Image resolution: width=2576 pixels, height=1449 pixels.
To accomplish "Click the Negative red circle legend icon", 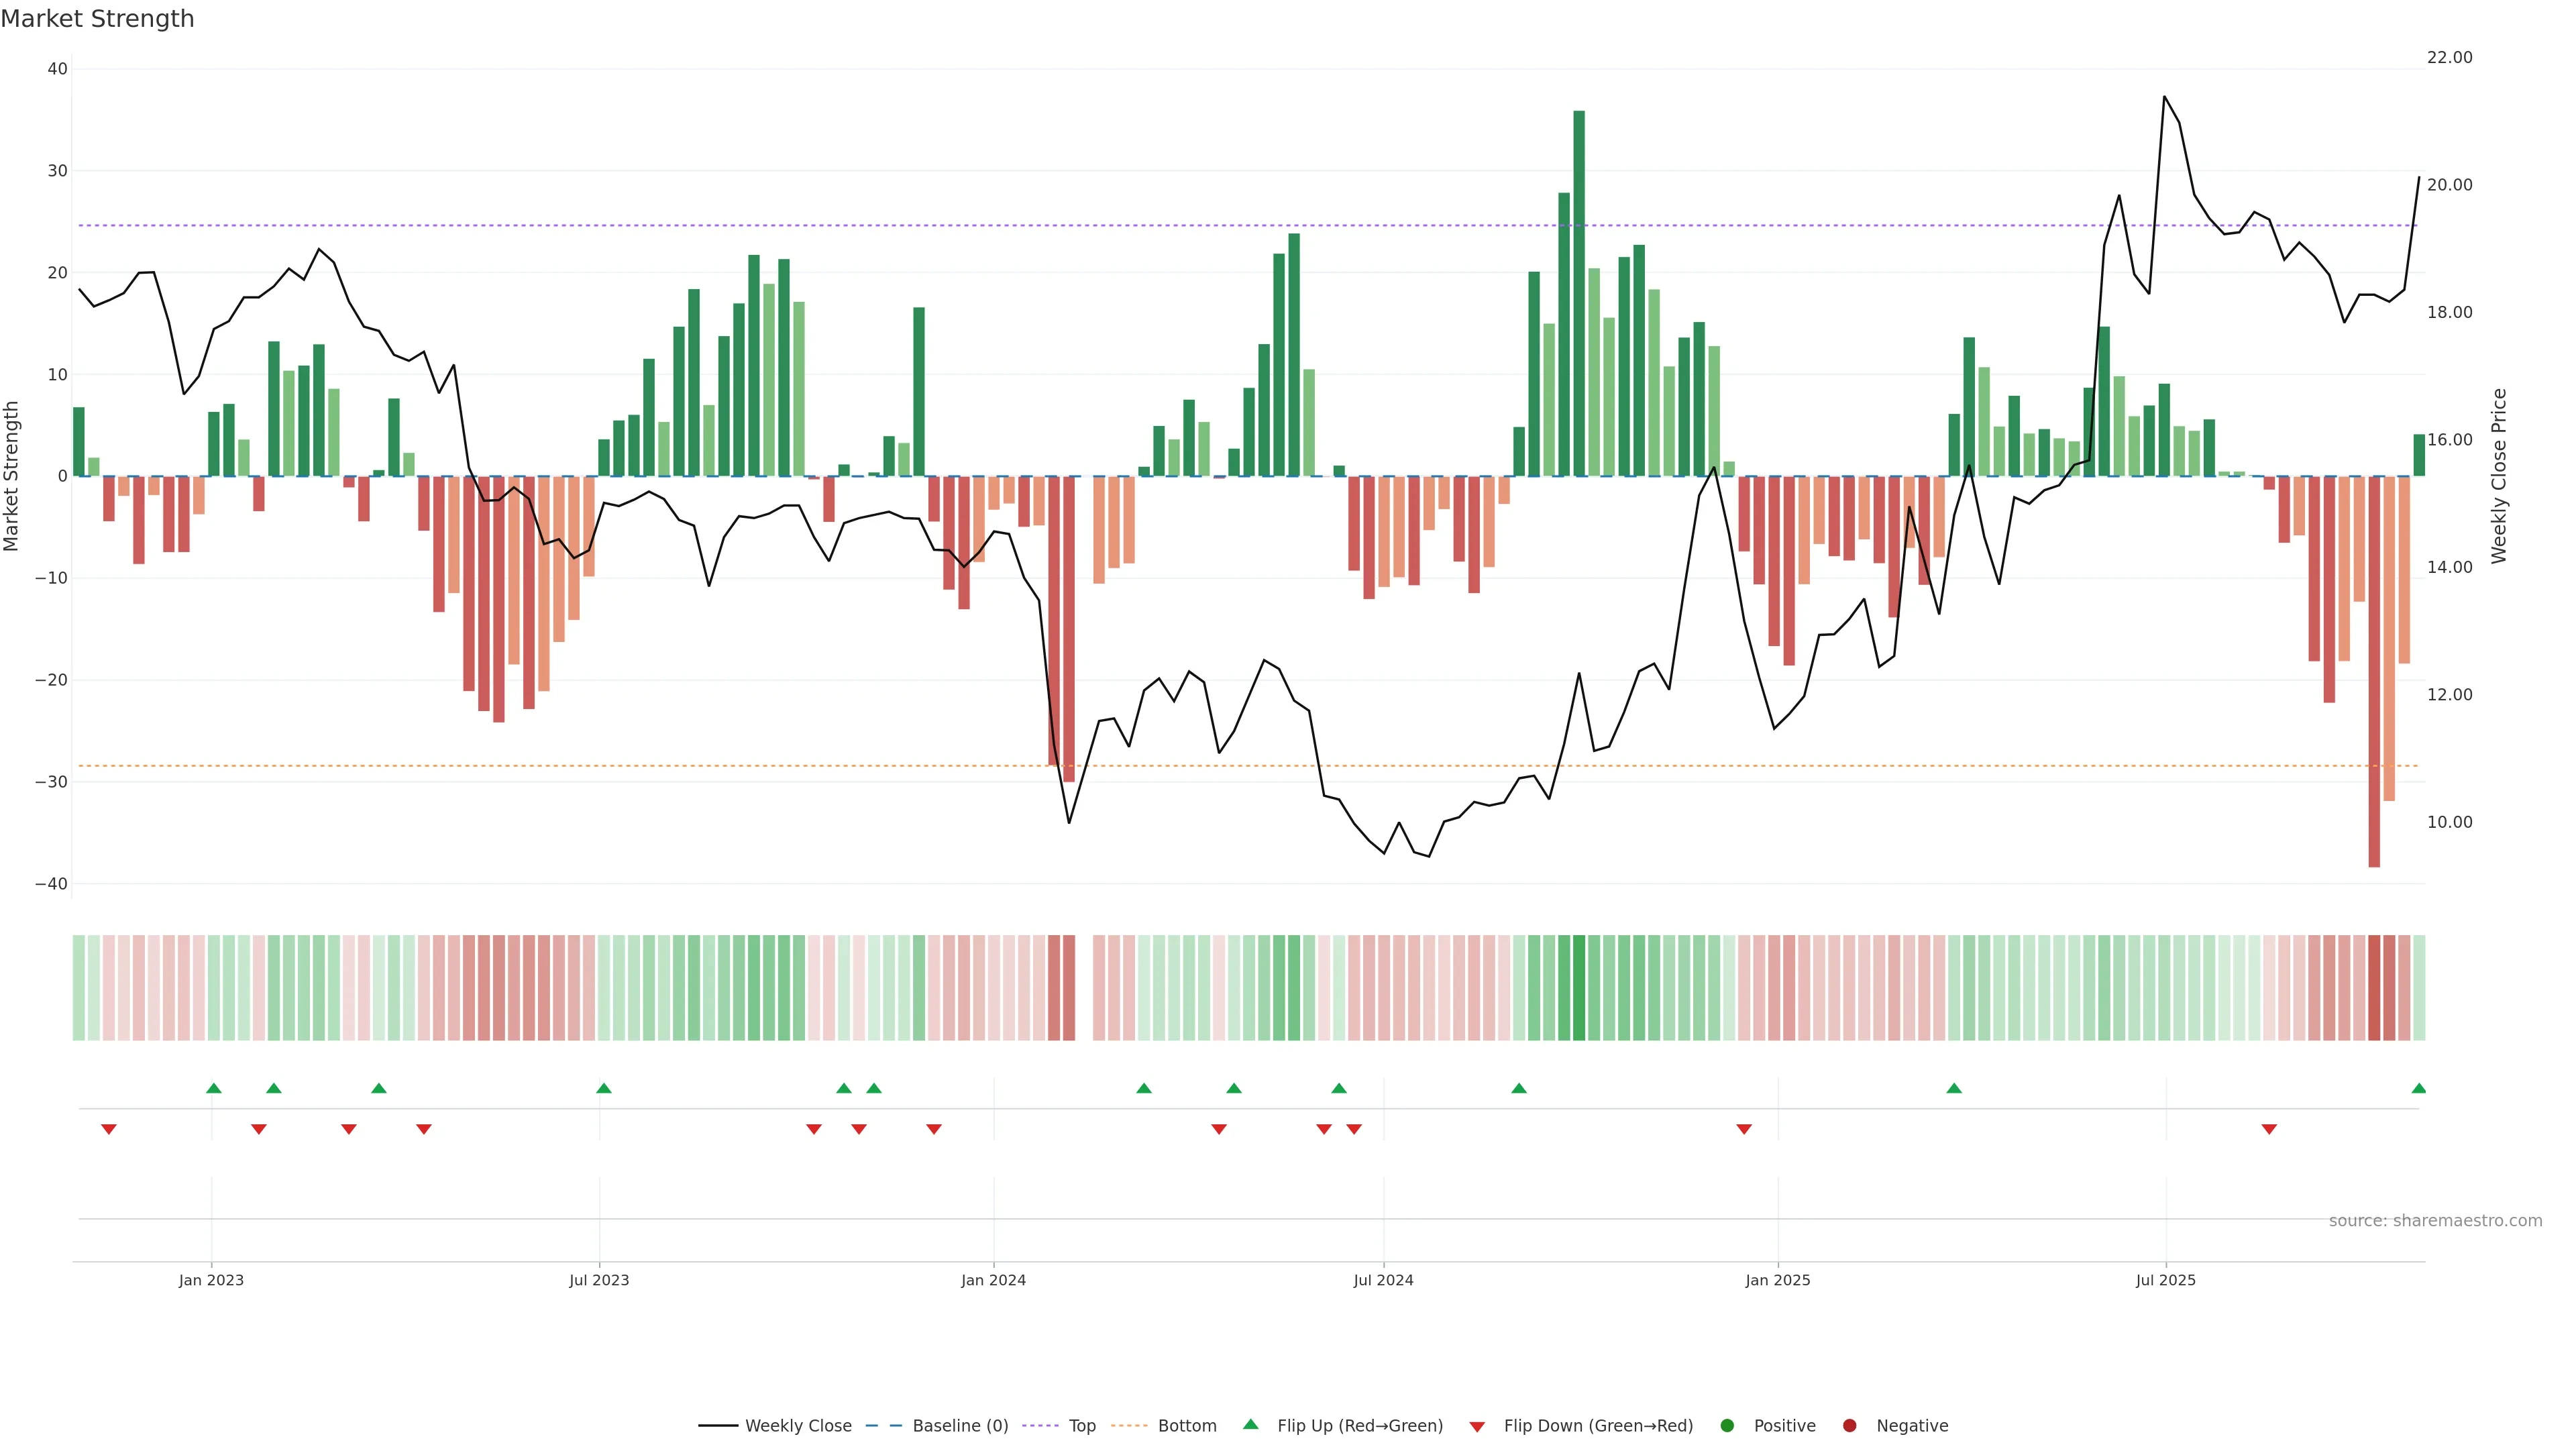I will pyautogui.click(x=1849, y=1426).
